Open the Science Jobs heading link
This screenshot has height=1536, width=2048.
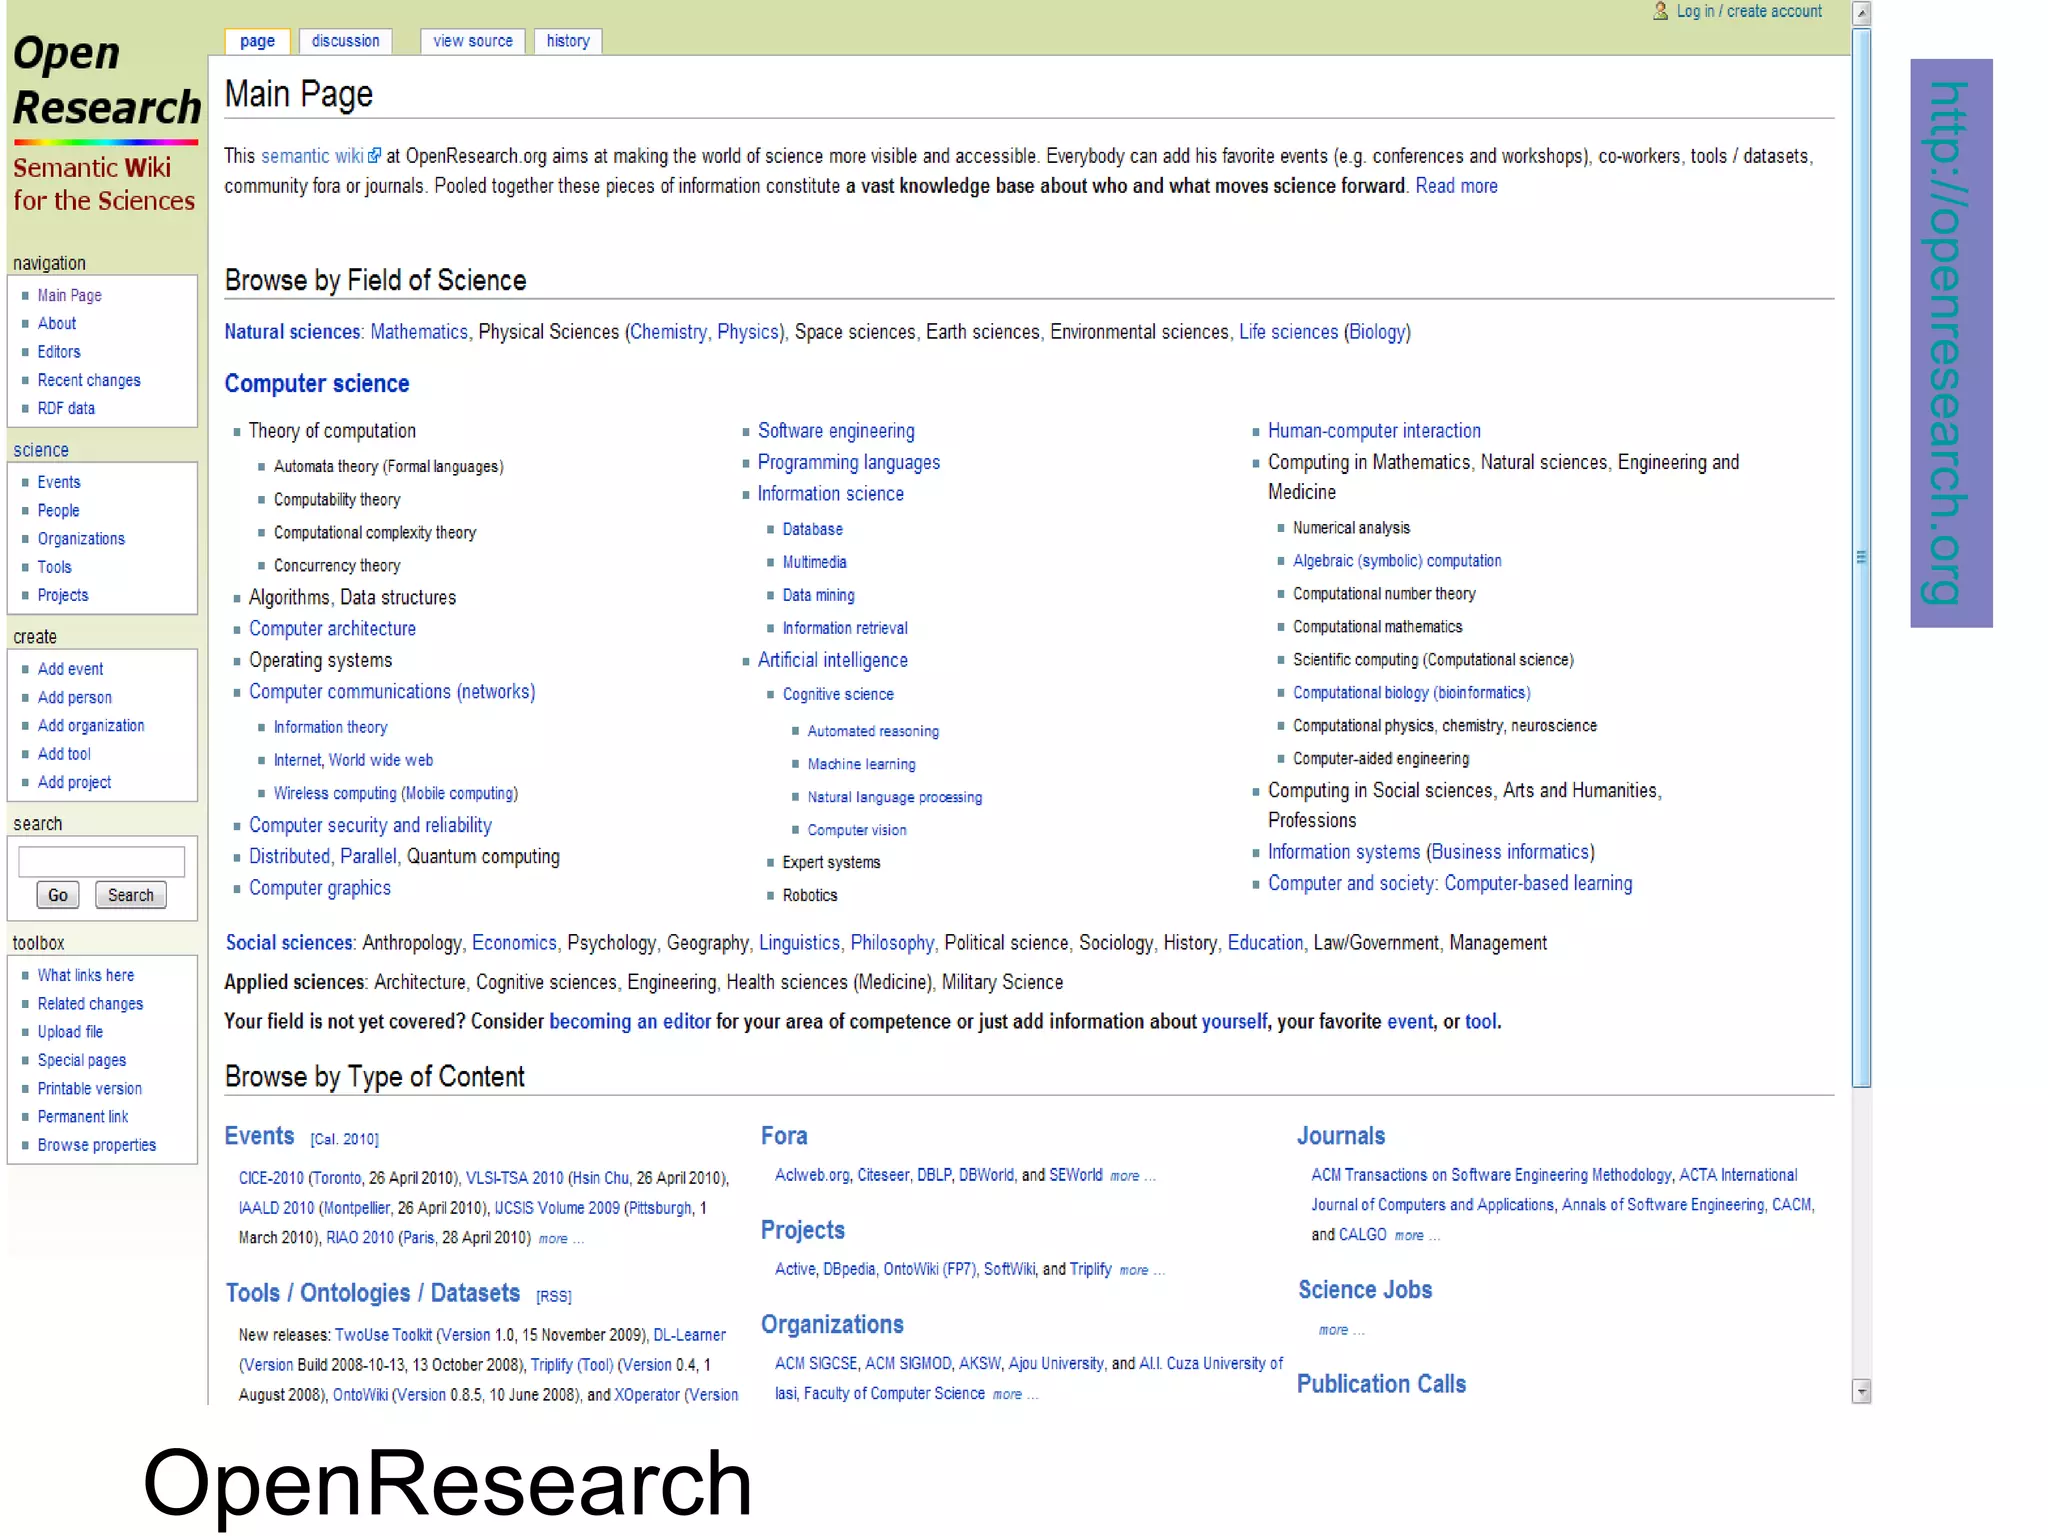tap(1364, 1290)
